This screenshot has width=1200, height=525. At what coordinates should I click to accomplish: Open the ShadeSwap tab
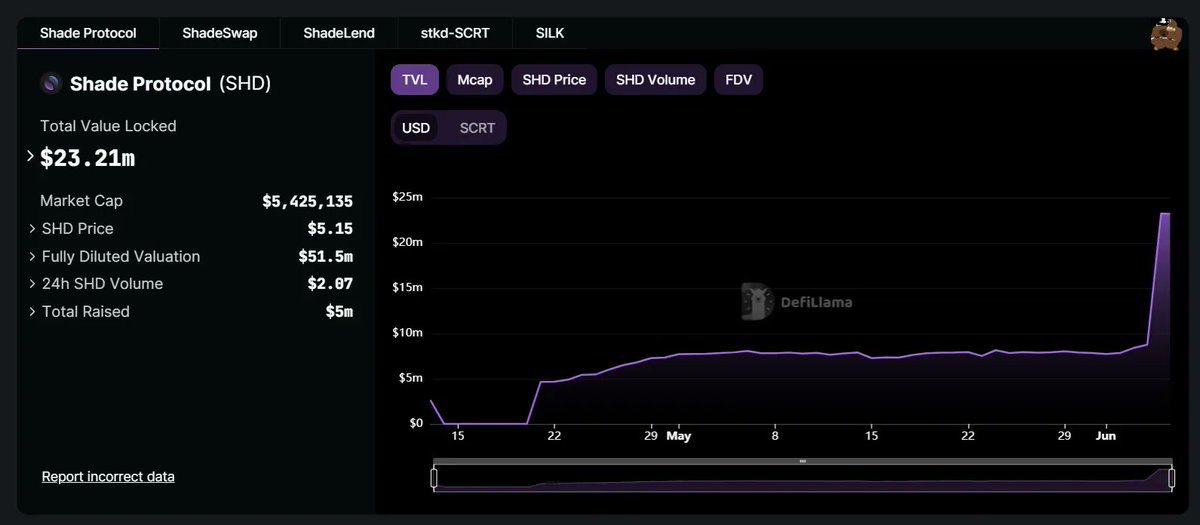(220, 33)
